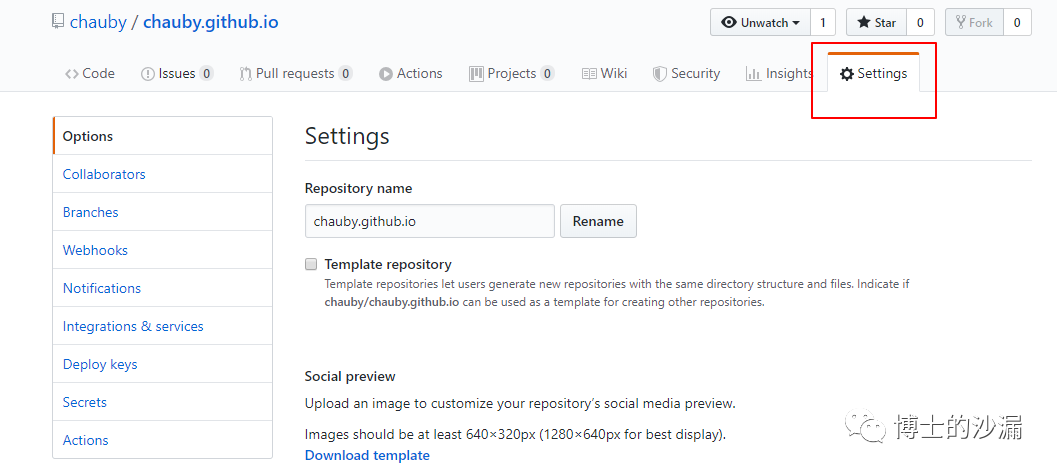1057x474 pixels.
Task: Click the Wiki book icon
Action: 589,73
